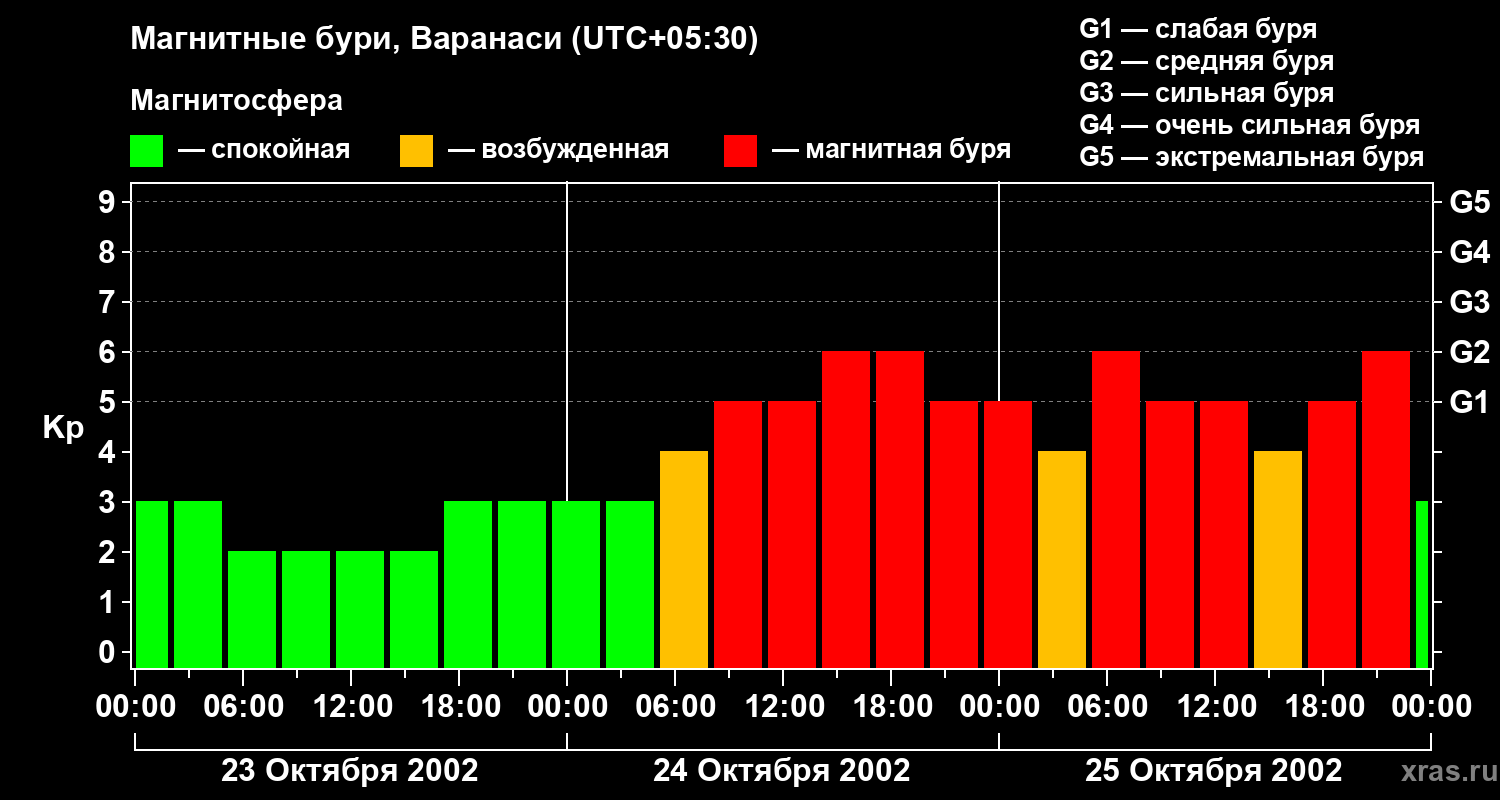Click the yellow Kp 4 bar at 15:00 on 25 Октября
The image size is (1500, 800).
(1278, 559)
